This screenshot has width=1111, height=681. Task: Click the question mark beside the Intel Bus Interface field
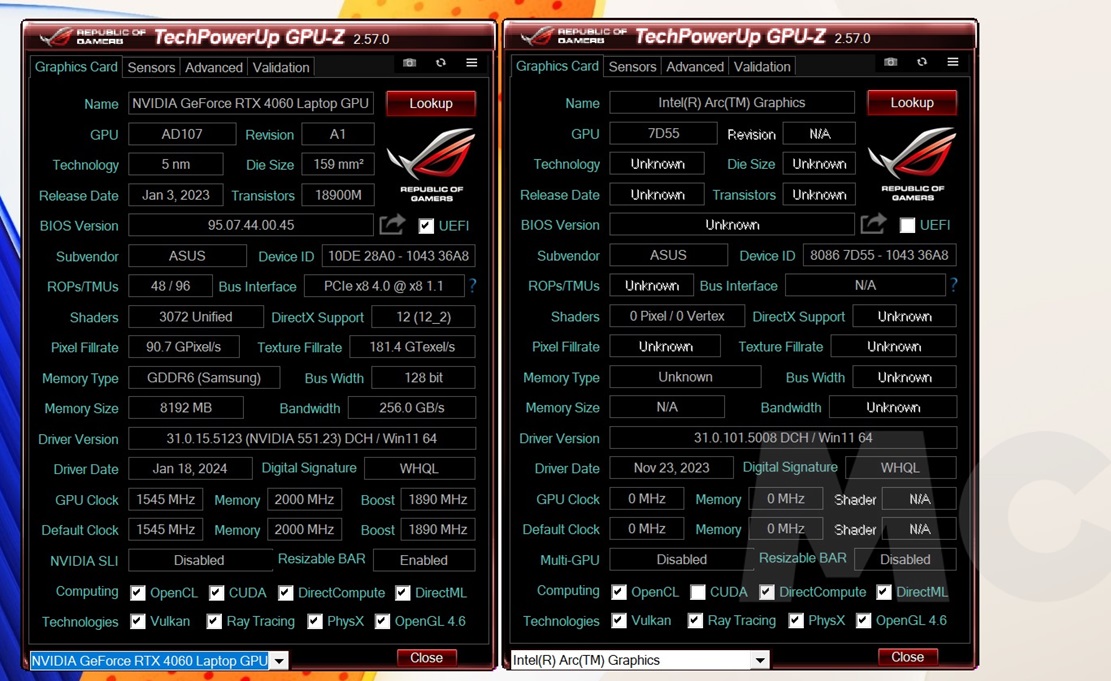click(x=953, y=285)
